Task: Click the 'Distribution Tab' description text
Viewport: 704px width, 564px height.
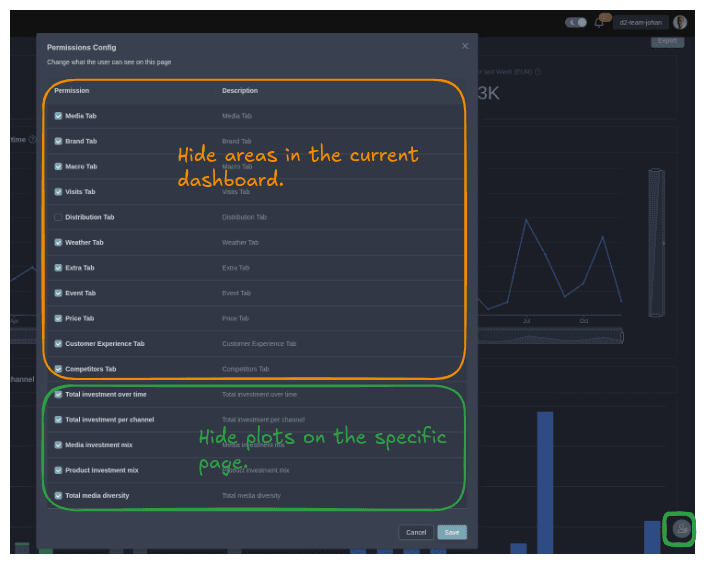Action: click(x=244, y=217)
